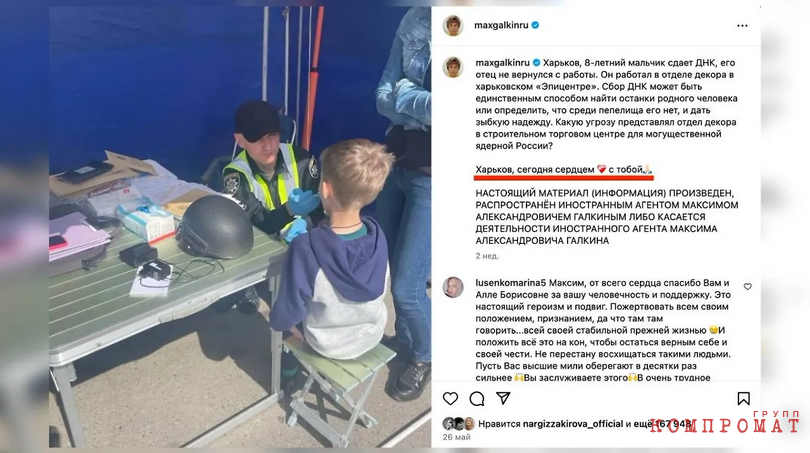Like the post with the heart icon

coord(450,398)
